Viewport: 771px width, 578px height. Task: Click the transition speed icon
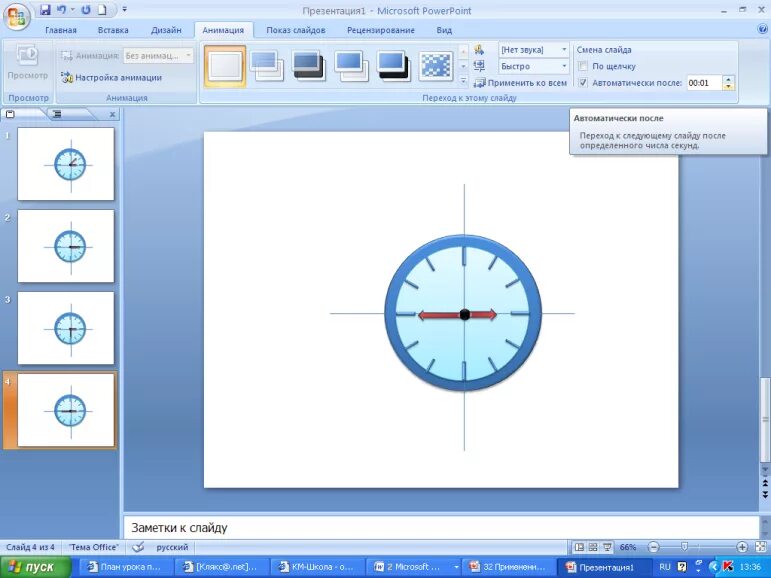click(x=479, y=65)
